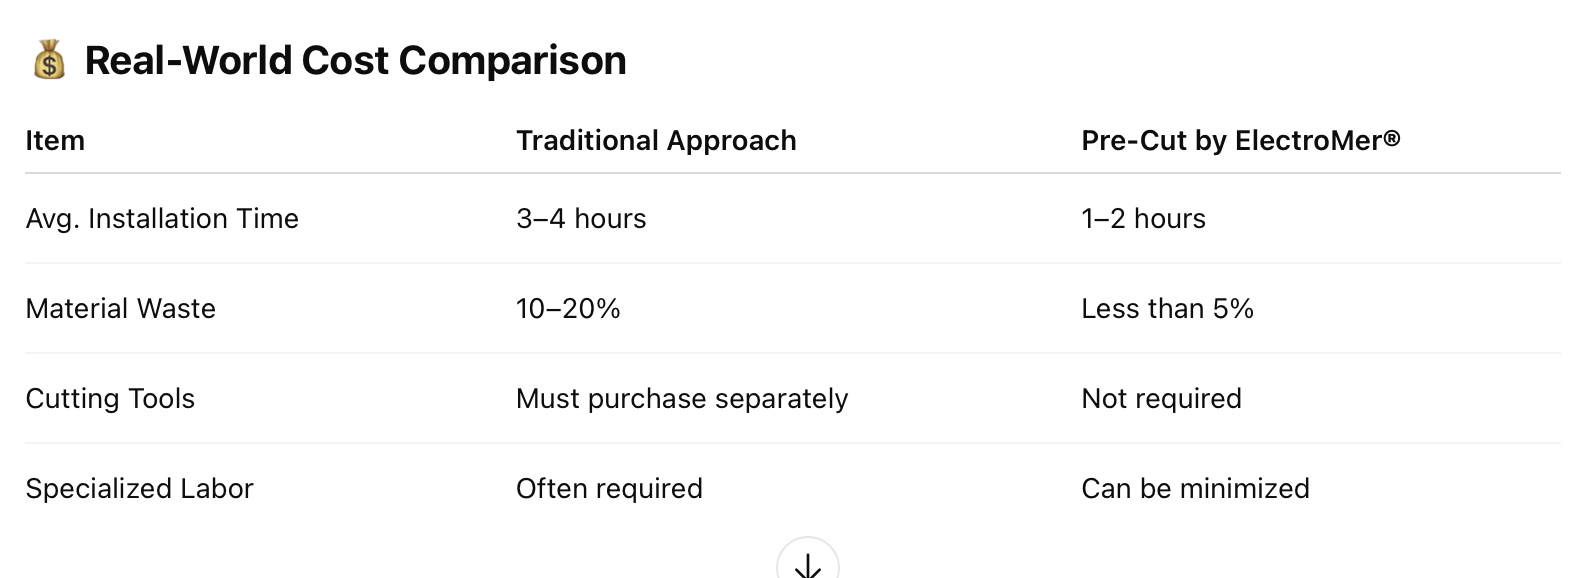Screen dimensions: 1582x578
Task: Select the Material Waste row label
Action: (120, 309)
